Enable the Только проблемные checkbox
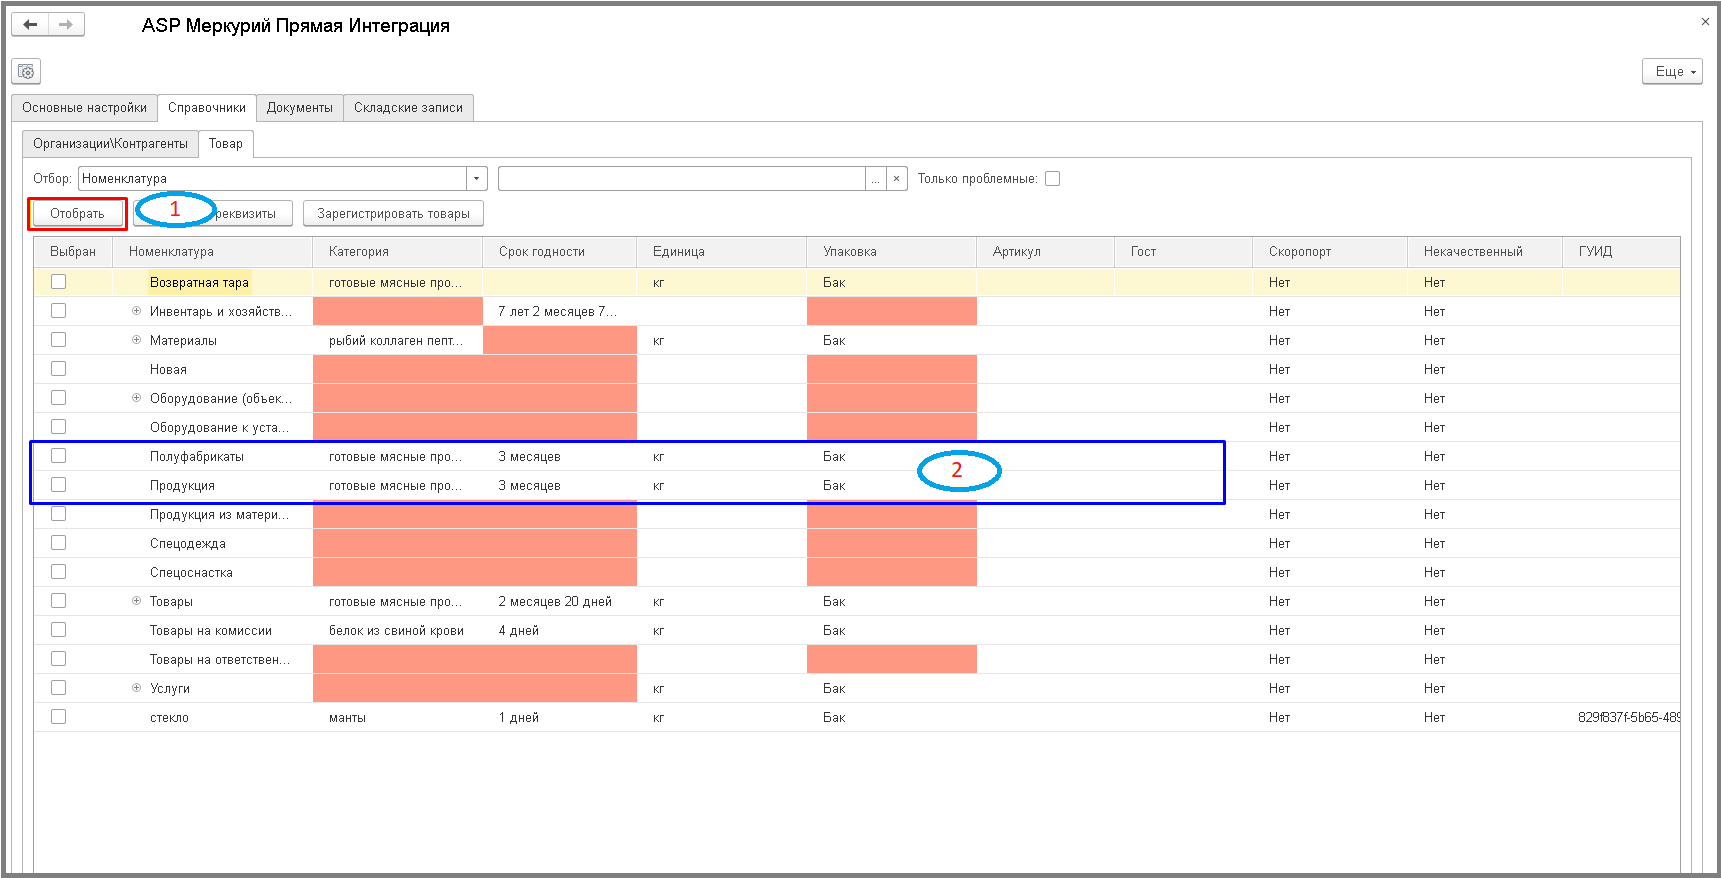Viewport: 1721px width, 878px height. (1052, 178)
